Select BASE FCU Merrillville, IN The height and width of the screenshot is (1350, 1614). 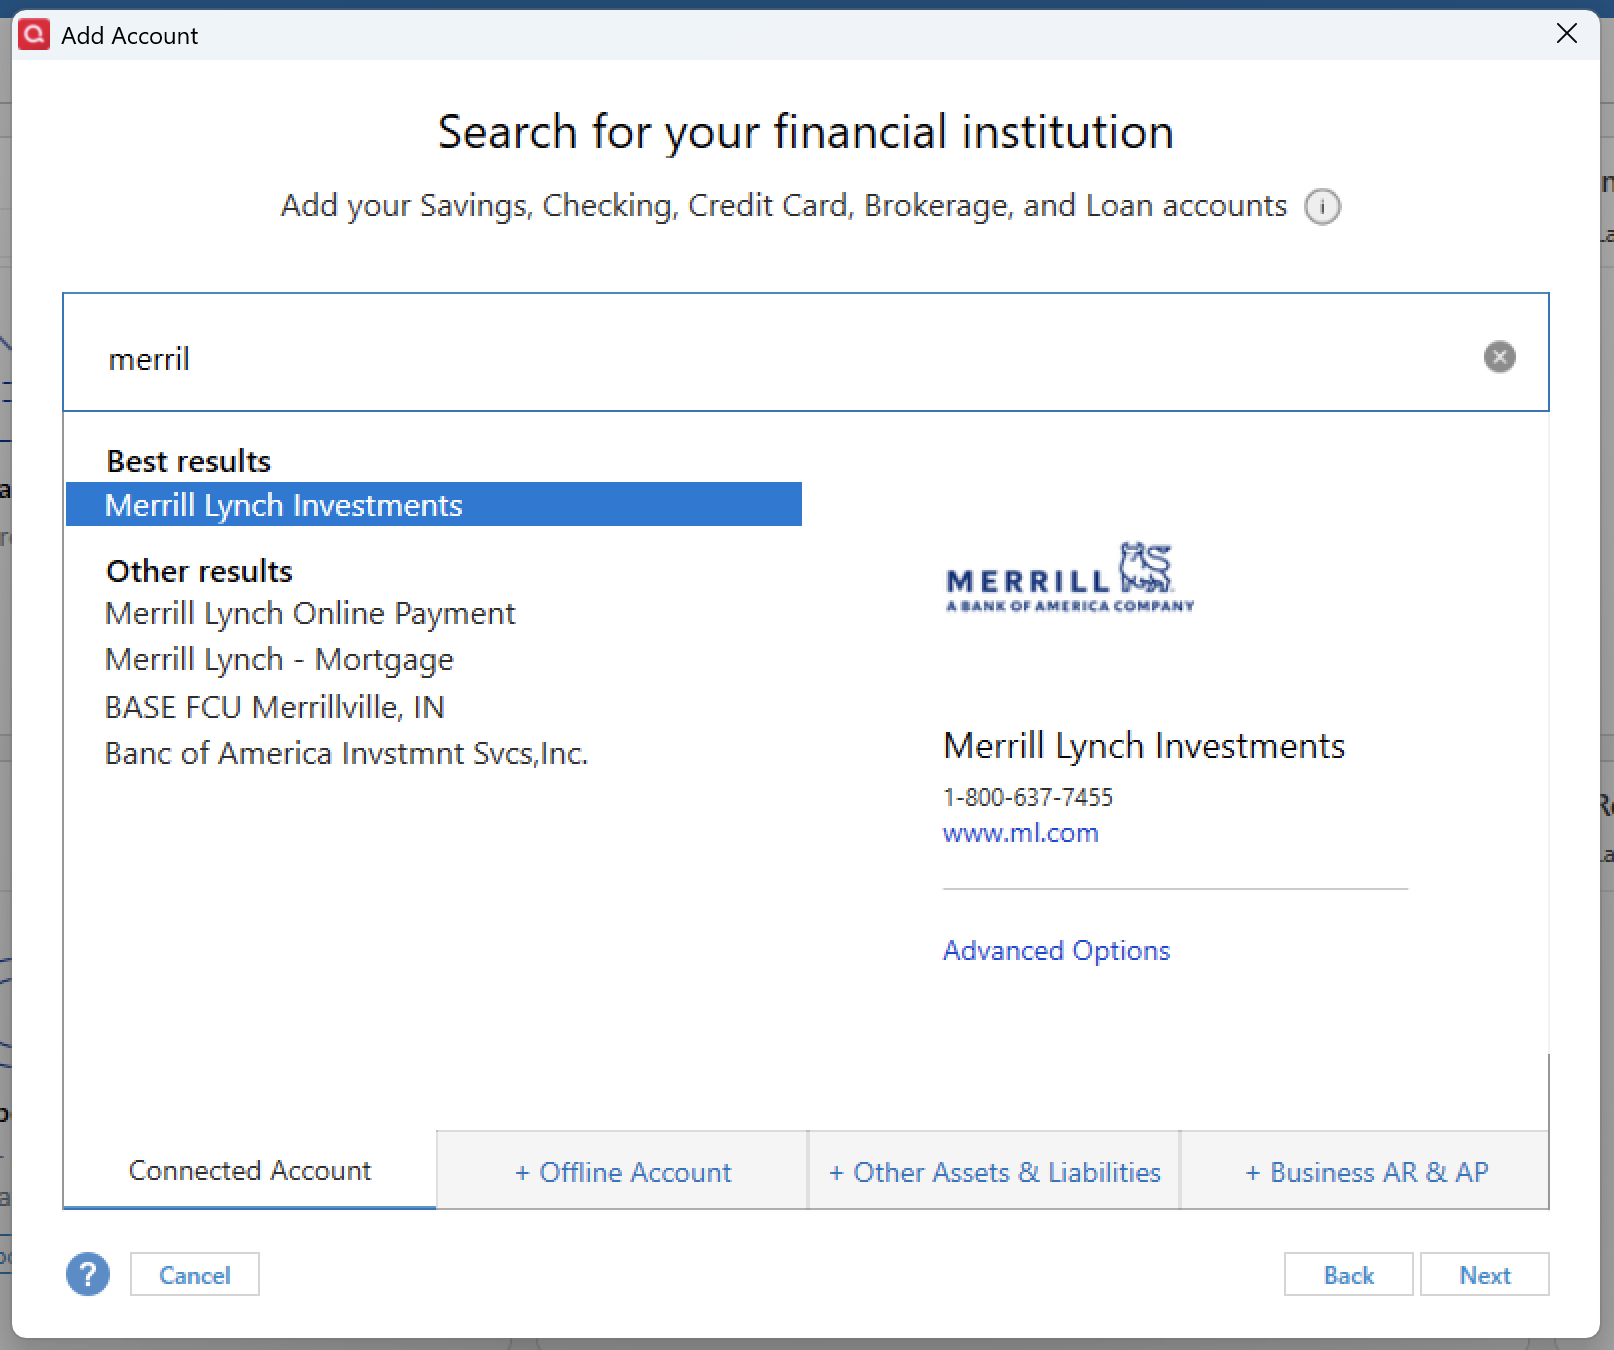tap(274, 706)
